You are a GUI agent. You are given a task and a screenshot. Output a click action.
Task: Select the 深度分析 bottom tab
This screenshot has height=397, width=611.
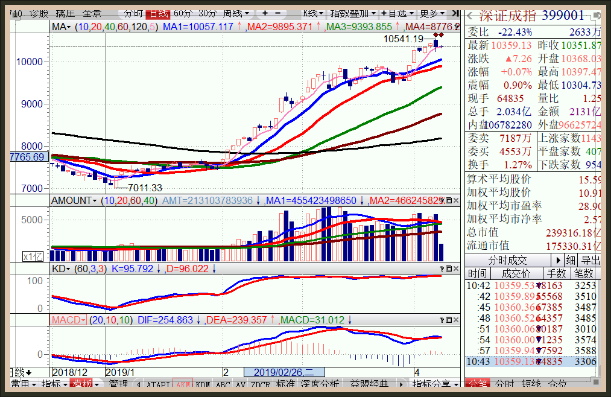[319, 384]
